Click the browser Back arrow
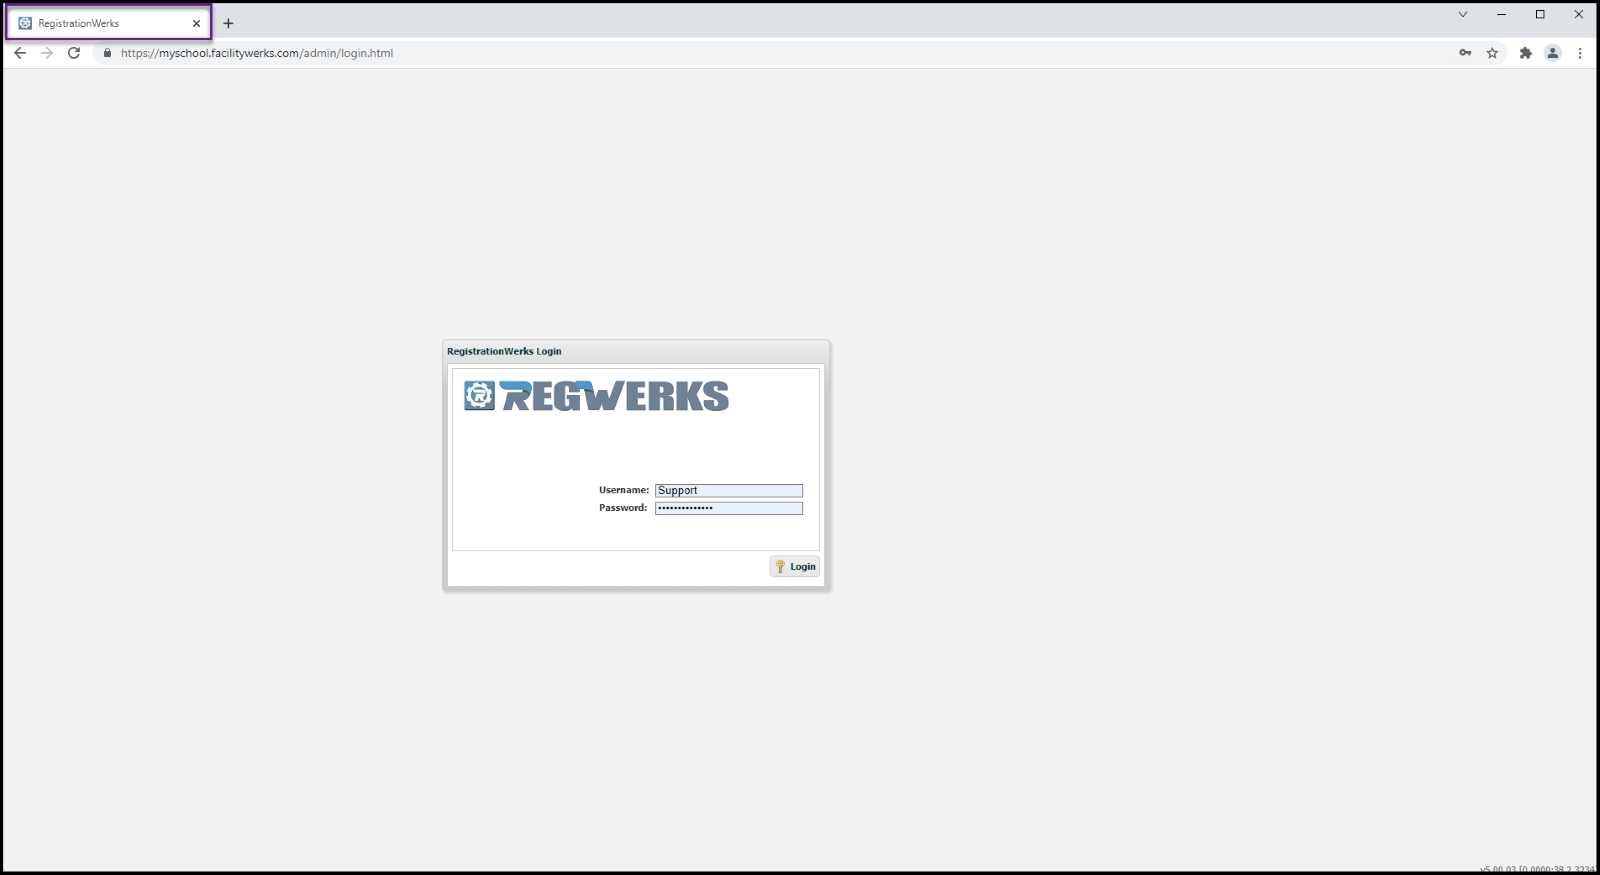Image resolution: width=1600 pixels, height=875 pixels. click(20, 53)
